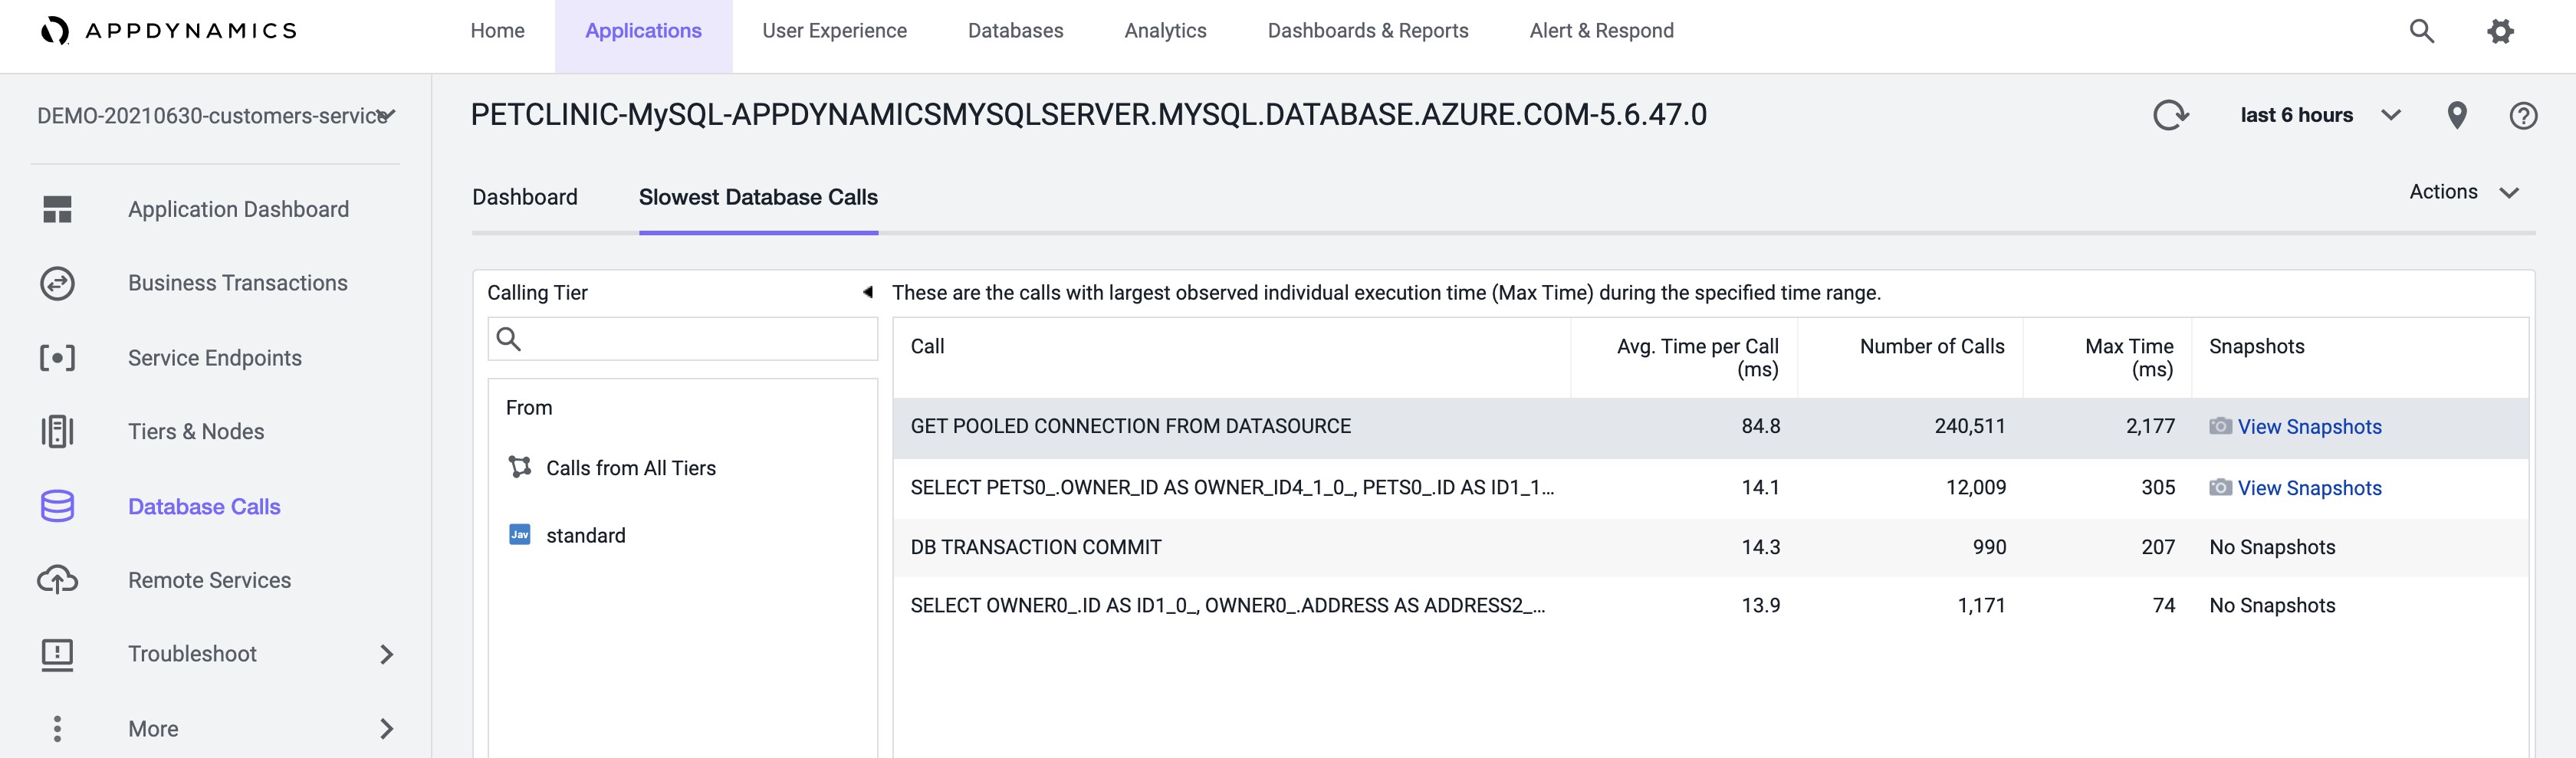
Task: Collapse the Calling Tier panel arrow
Action: (868, 292)
